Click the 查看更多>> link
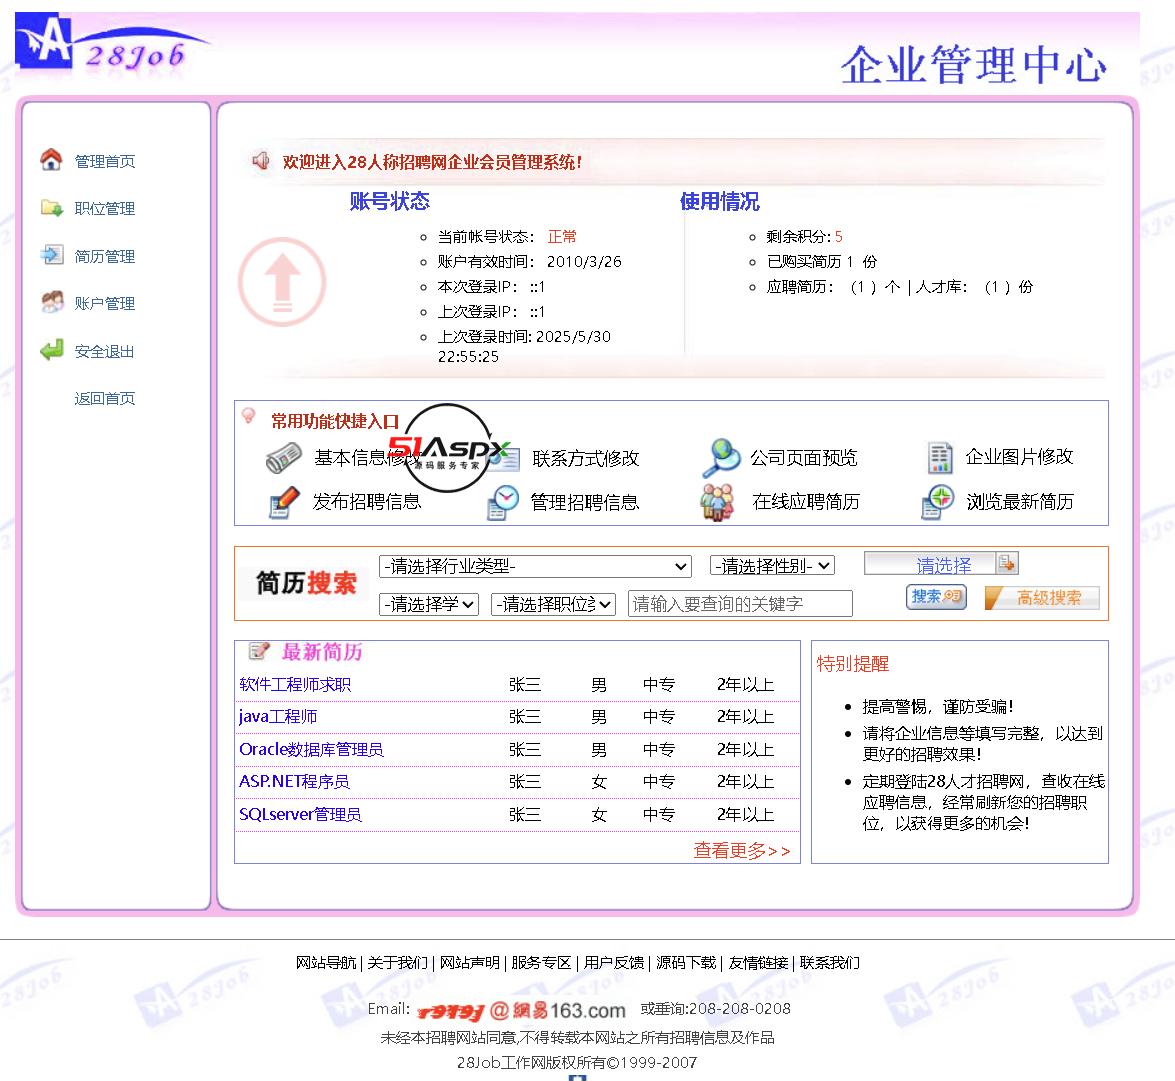The image size is (1175, 1081). click(742, 850)
